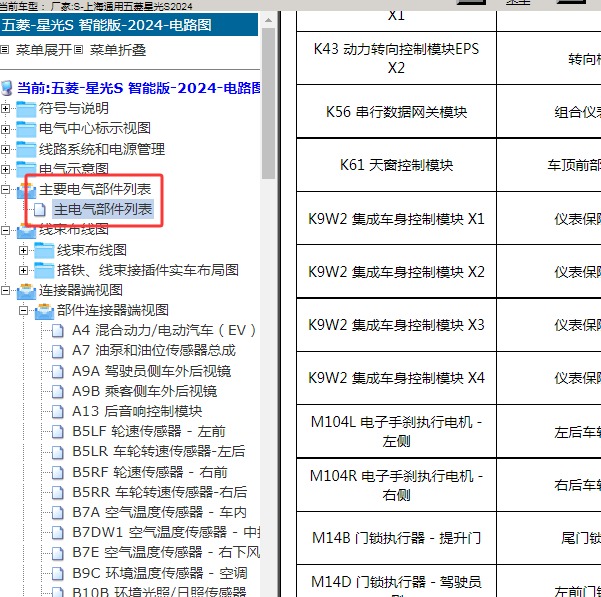The height and width of the screenshot is (597, 601).
Task: Open A7 油泵和油位传感器总成 item
Action: 154,351
